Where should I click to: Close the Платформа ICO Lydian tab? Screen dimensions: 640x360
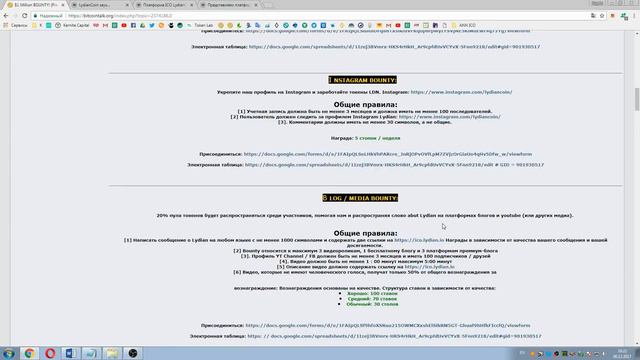tap(191, 5)
